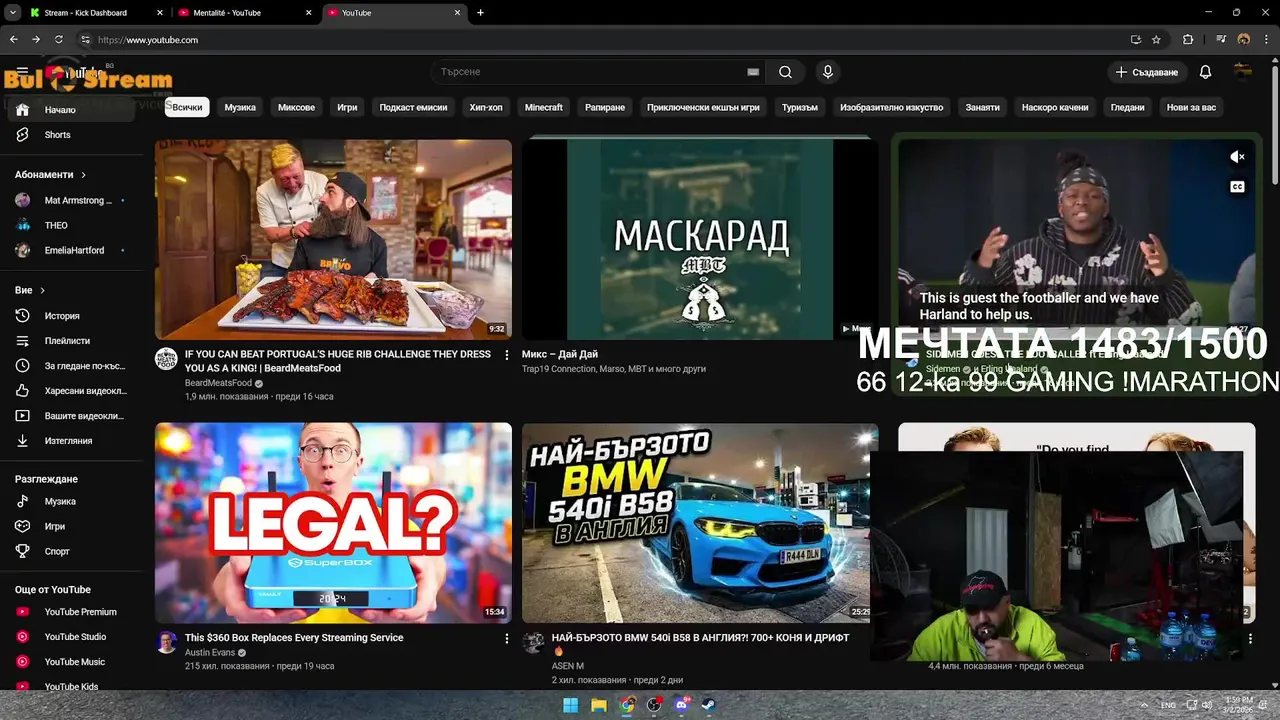This screenshot has height=720, width=1280.
Task: Select the Всички filter chip
Action: [x=187, y=107]
